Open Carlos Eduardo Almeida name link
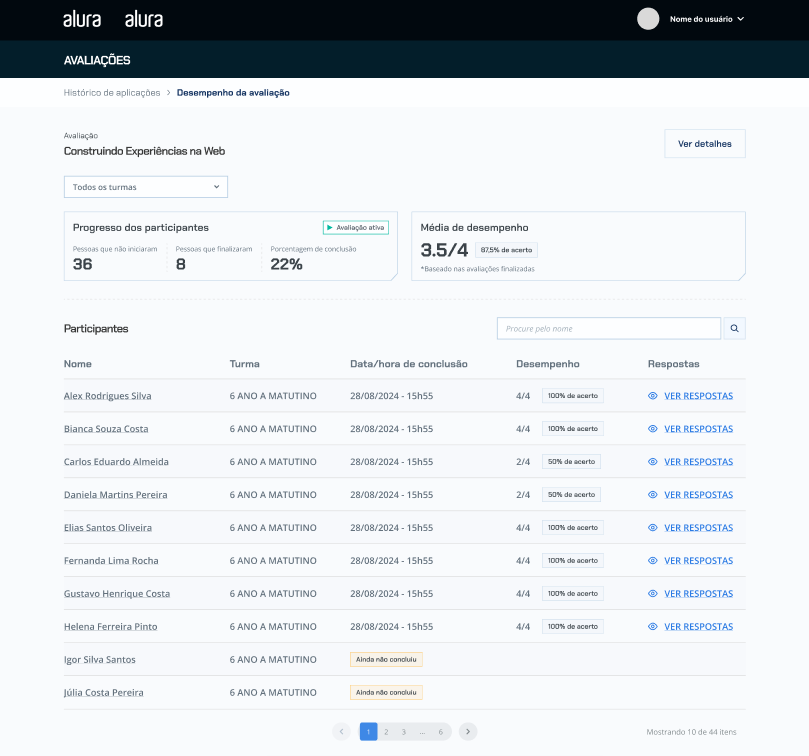 click(116, 462)
